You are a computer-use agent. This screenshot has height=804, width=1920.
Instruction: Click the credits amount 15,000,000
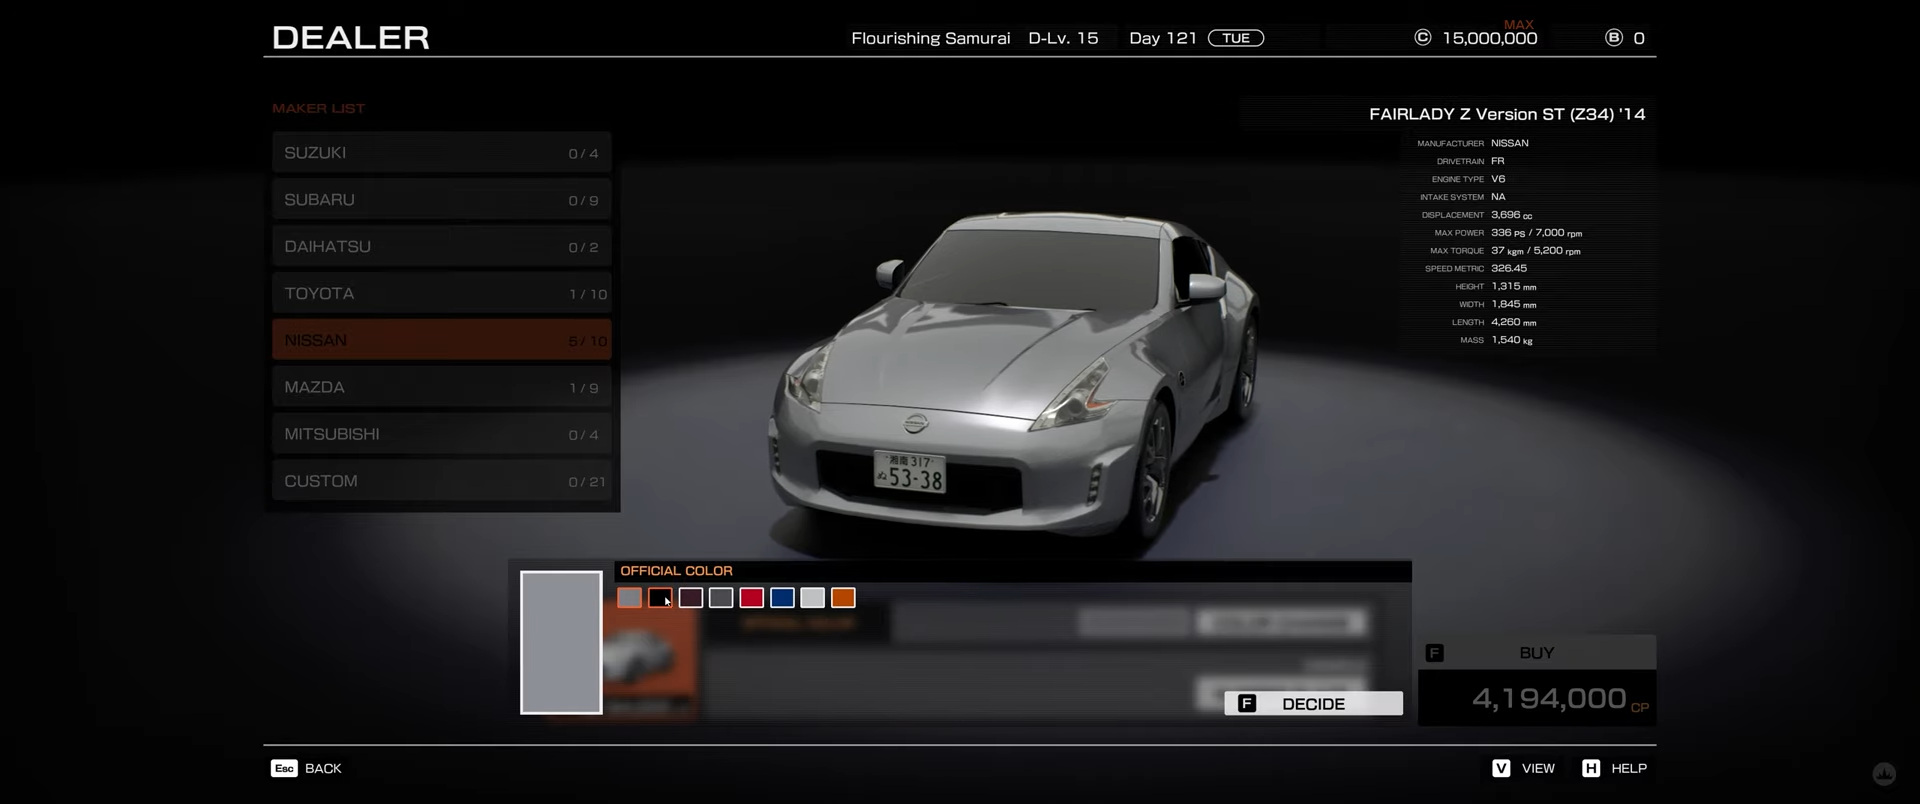coord(1490,38)
